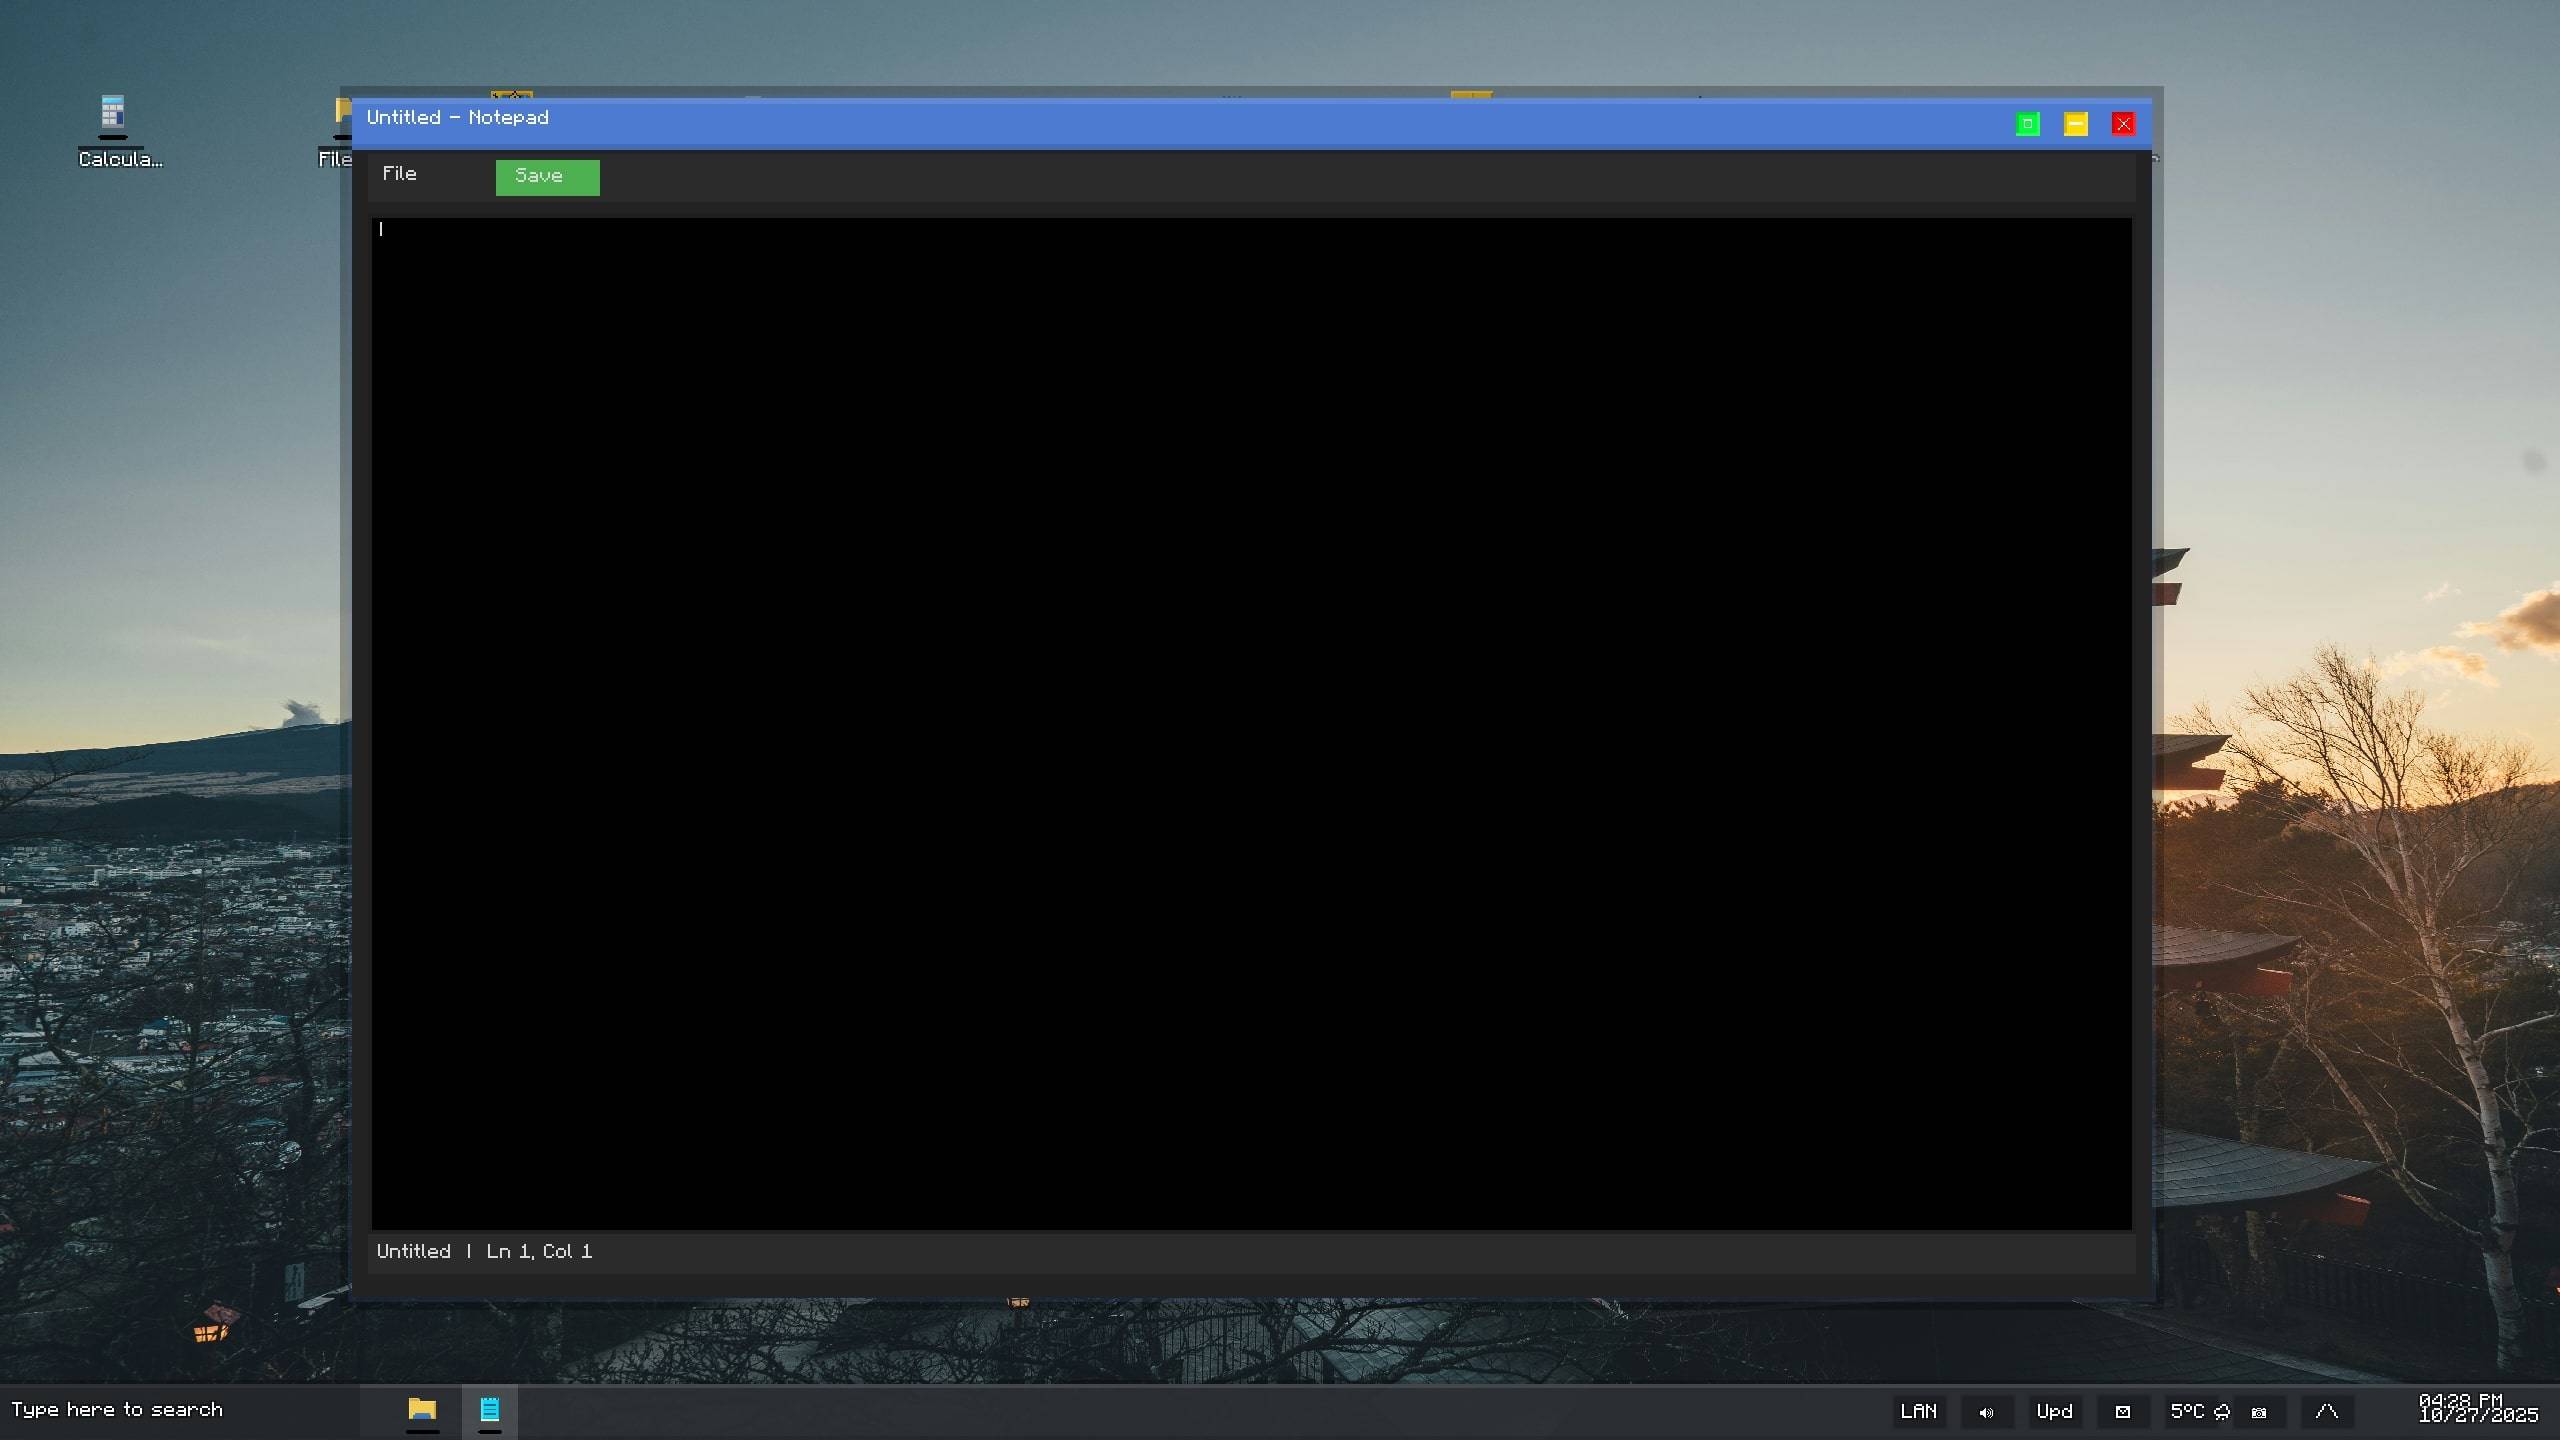Click the Upd updates tray button
Viewport: 2560px width, 1440px height.
(2054, 1411)
